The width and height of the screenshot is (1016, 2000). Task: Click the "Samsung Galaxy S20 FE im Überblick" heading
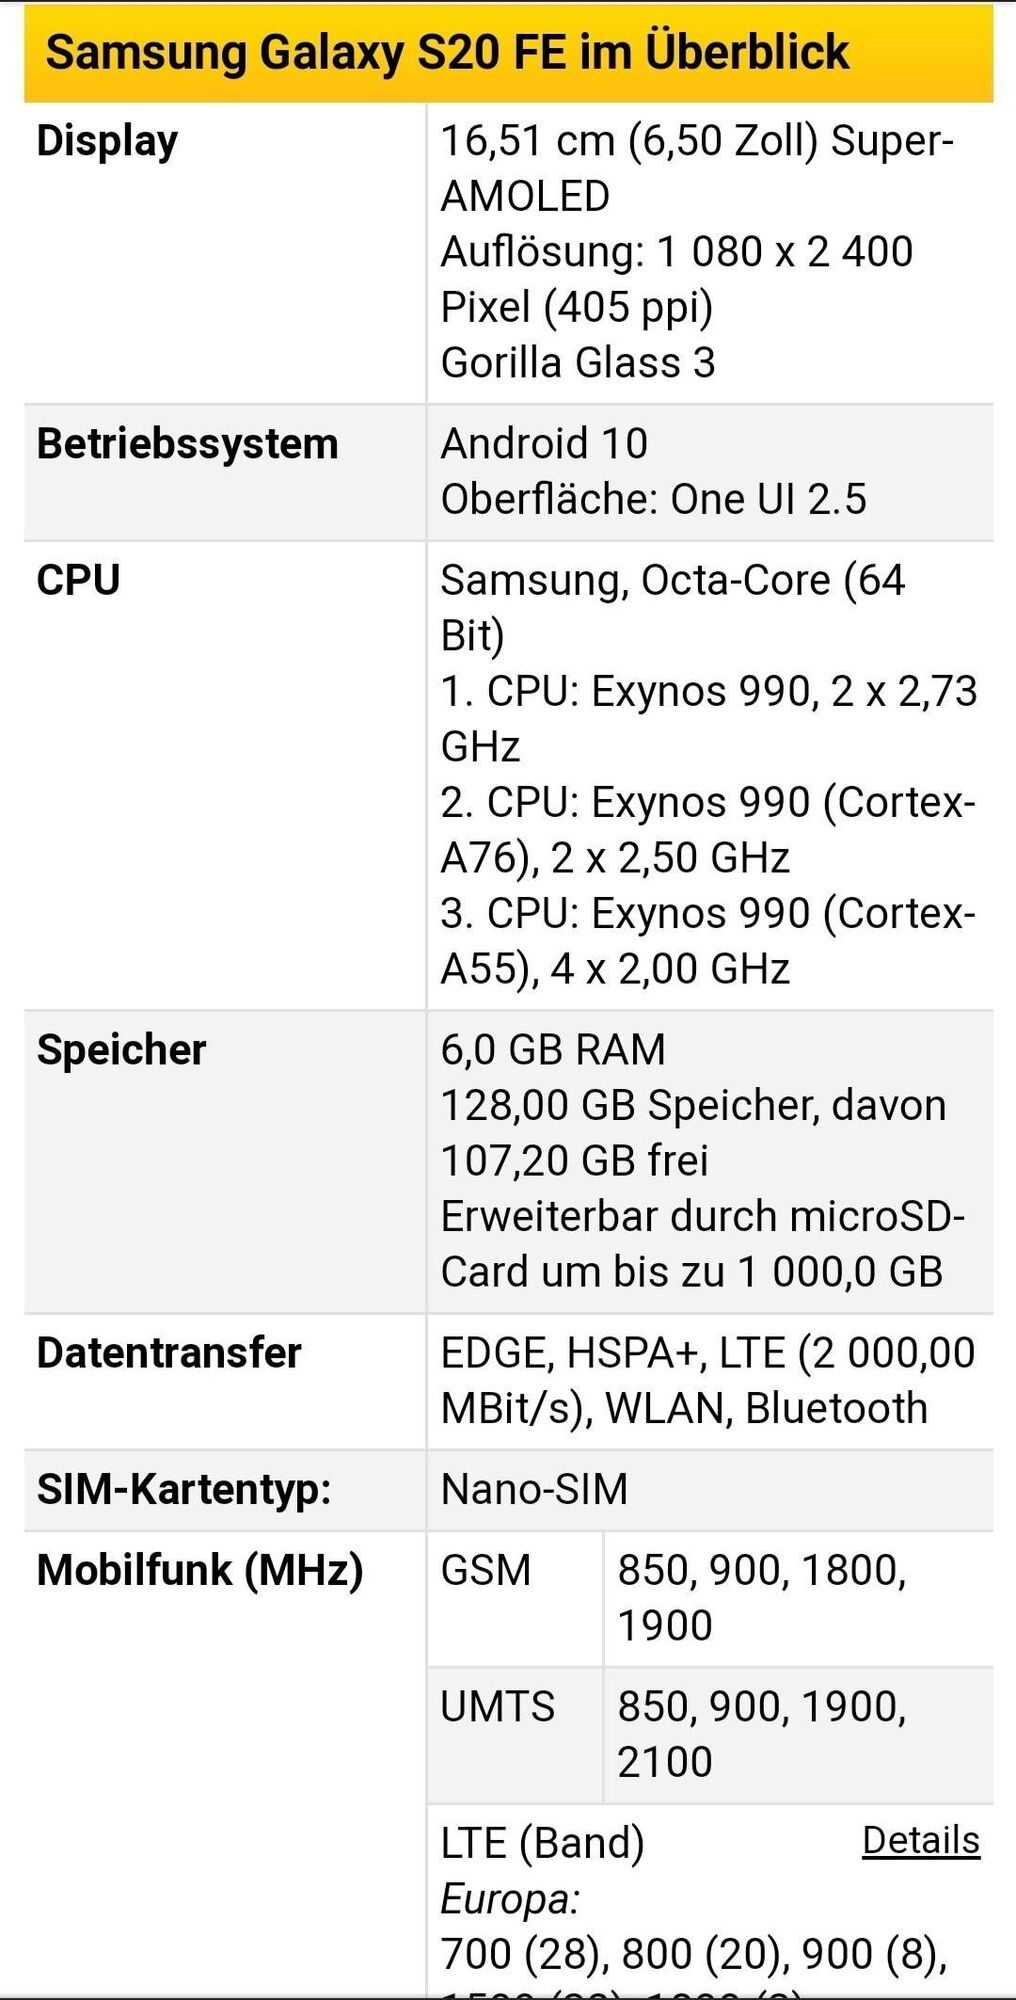pyautogui.click(x=447, y=52)
